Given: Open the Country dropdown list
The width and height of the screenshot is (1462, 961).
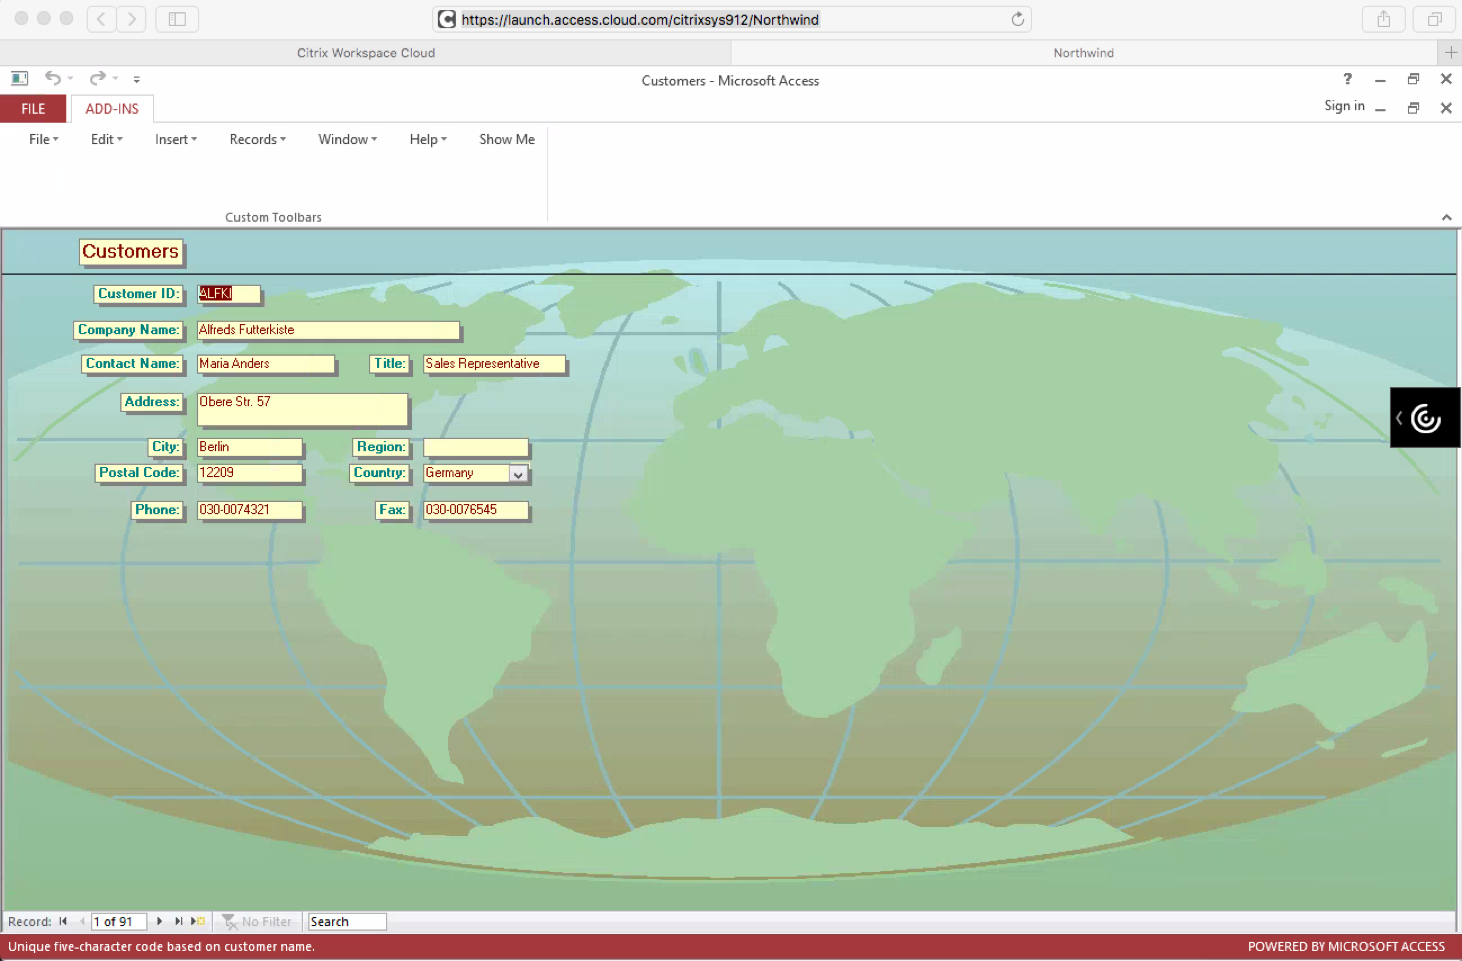Looking at the screenshot, I should coord(518,474).
